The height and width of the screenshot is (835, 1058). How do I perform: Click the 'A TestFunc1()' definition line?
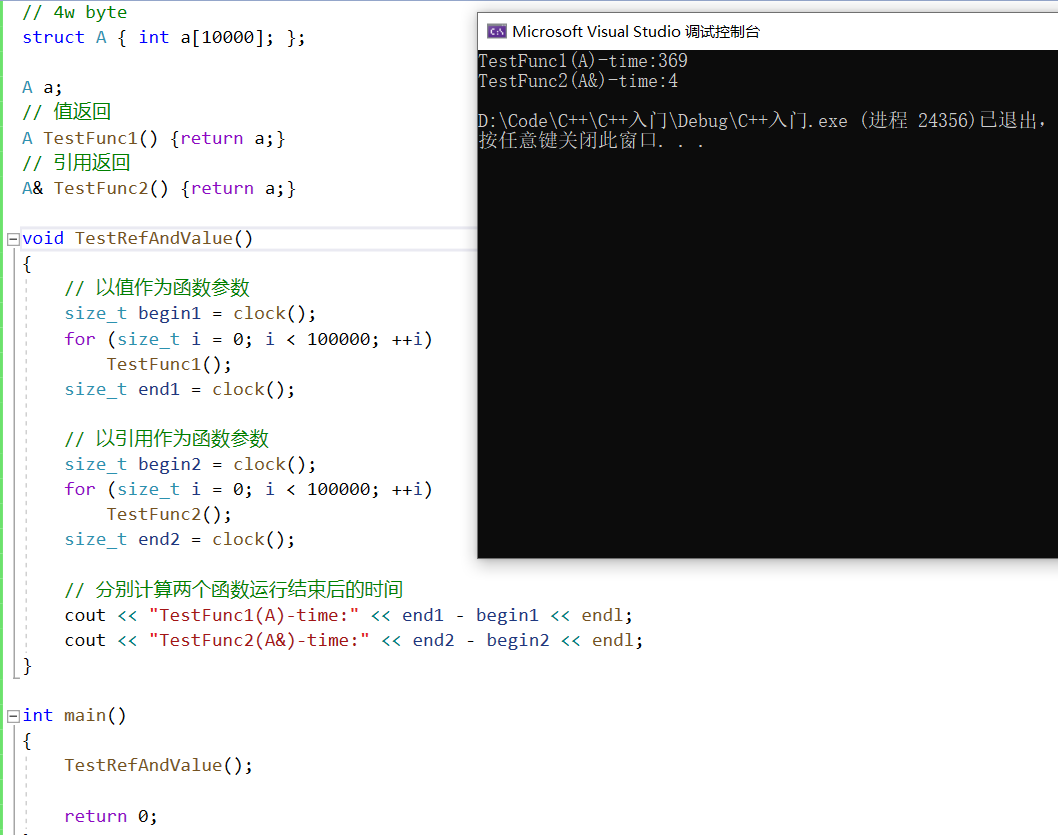154,138
